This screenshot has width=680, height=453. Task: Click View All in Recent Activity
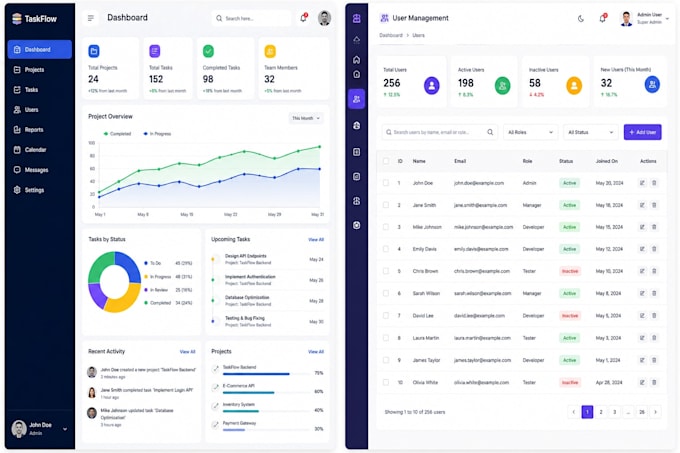pos(187,352)
